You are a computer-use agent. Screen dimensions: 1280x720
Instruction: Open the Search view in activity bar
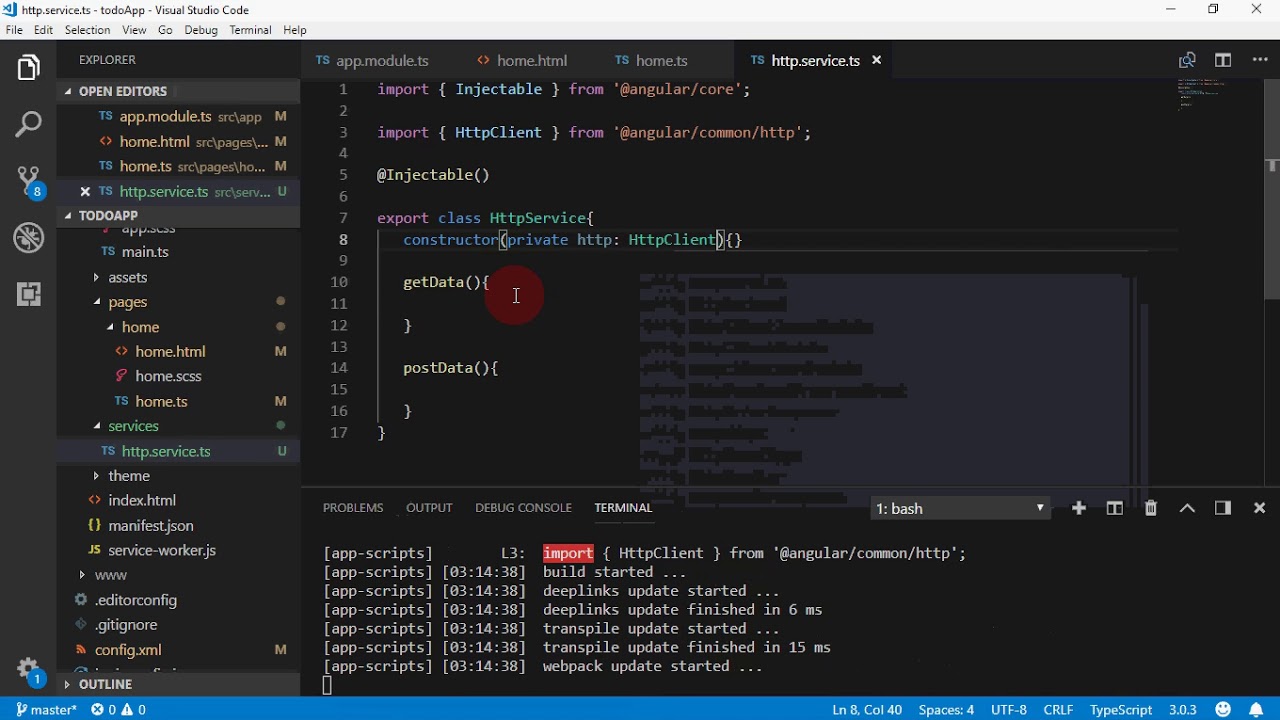click(29, 125)
